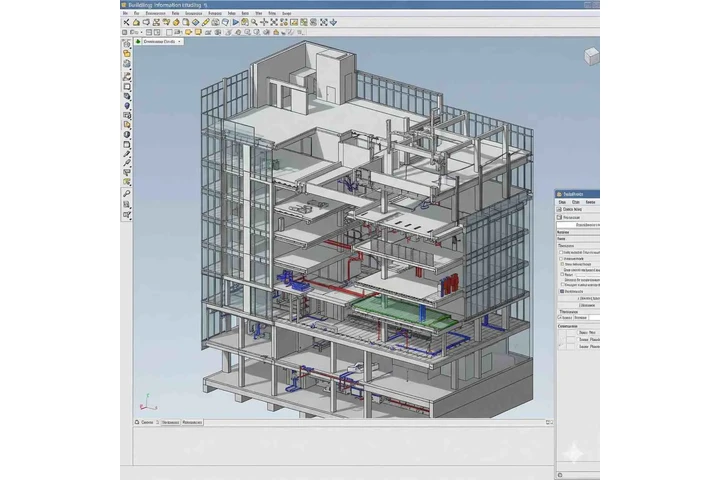
Task: Select the four-way crosshair pan icon
Action: point(264,22)
